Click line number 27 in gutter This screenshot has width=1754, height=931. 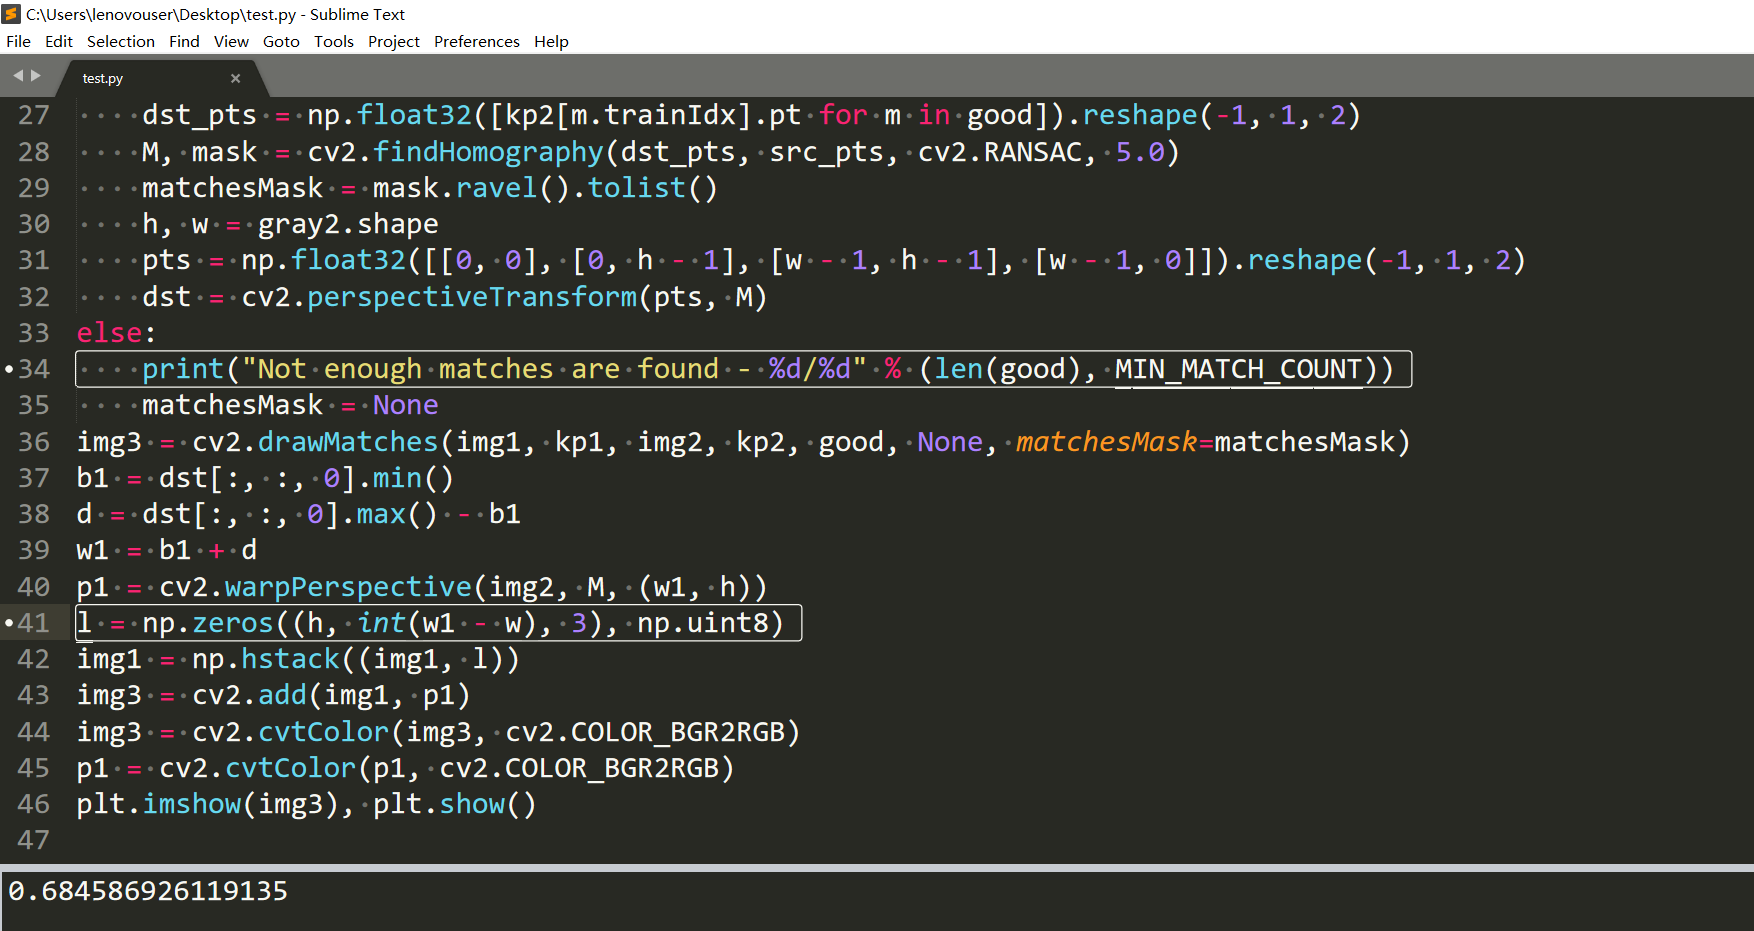point(33,115)
